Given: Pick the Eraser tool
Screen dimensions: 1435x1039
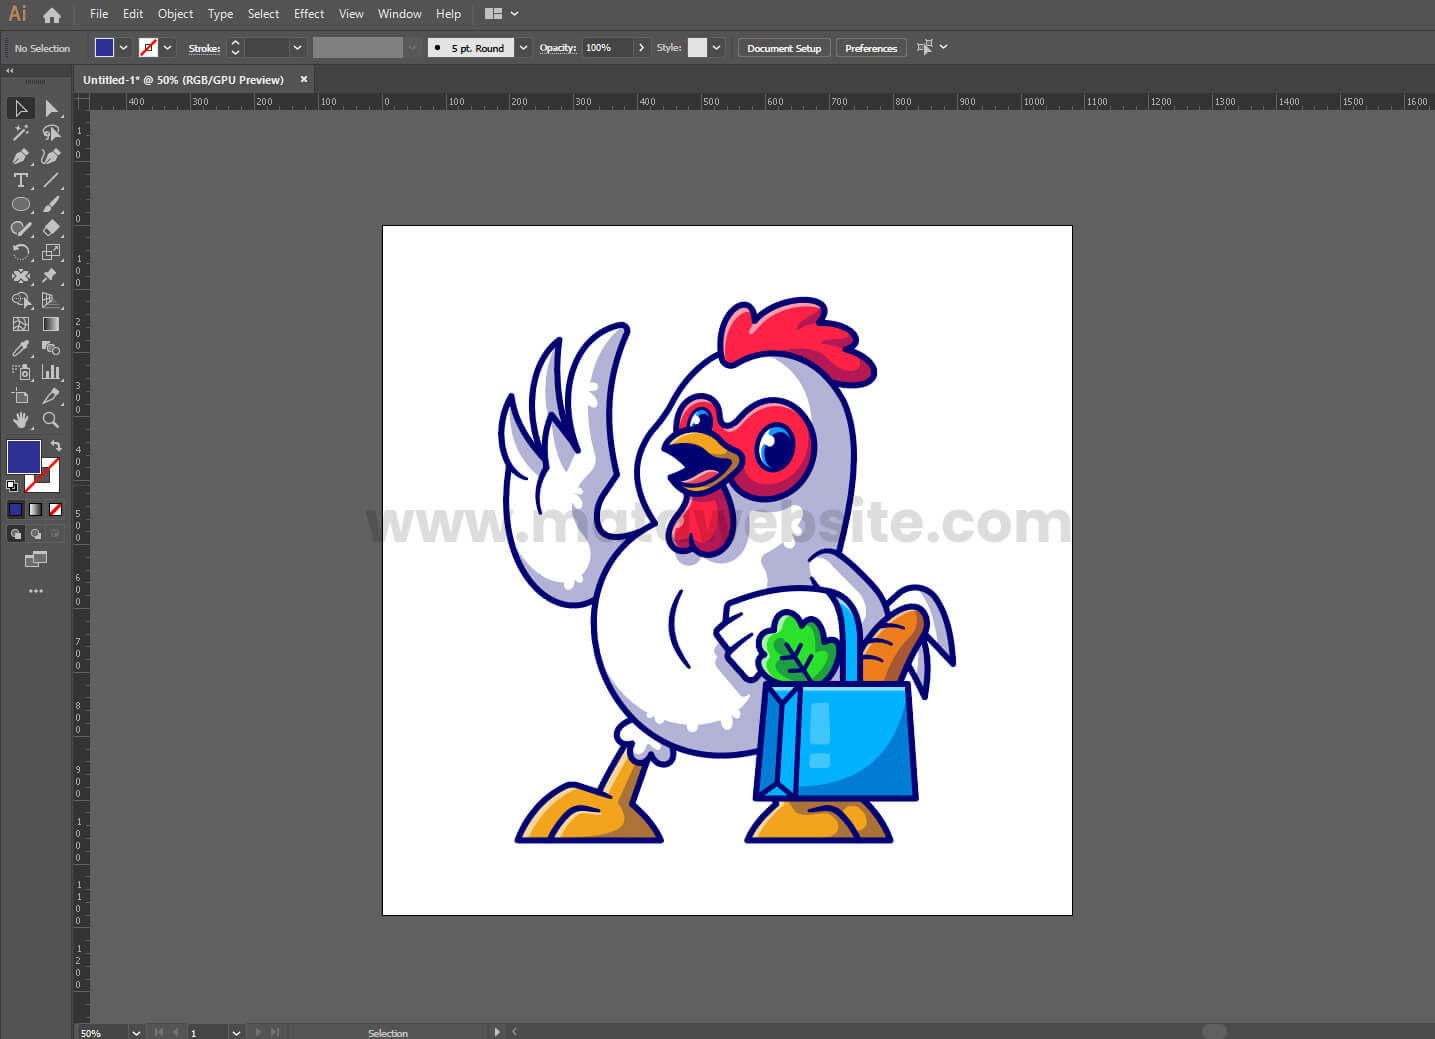Looking at the screenshot, I should (51, 228).
